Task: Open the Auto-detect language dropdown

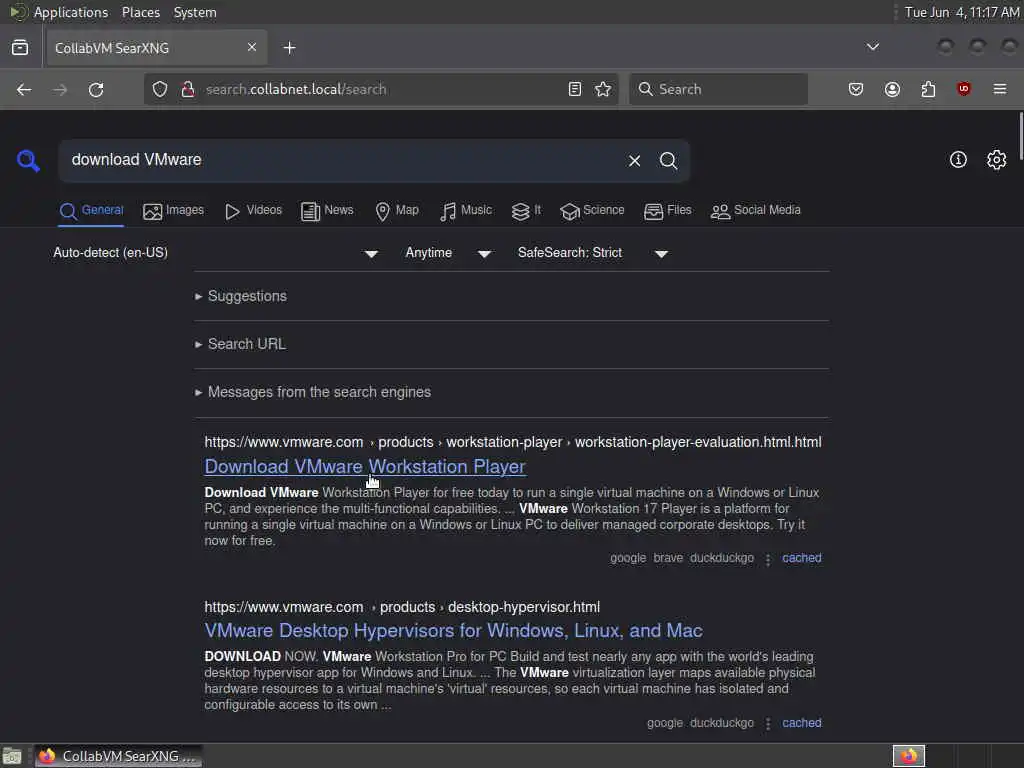Action: pos(216,253)
